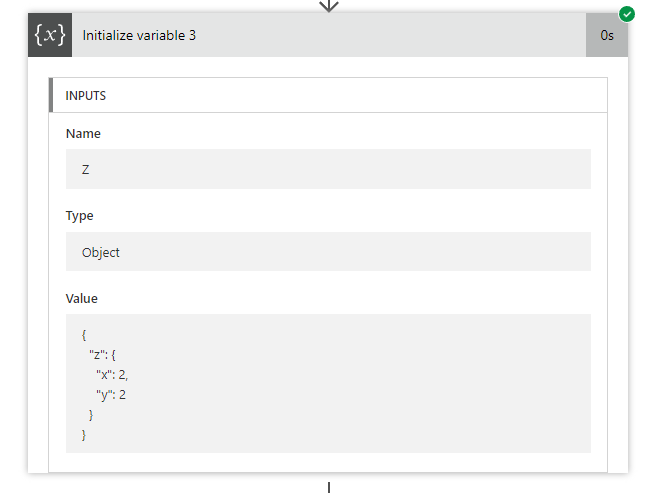
Task: Click the down arrow connector above the card
Action: (328, 5)
